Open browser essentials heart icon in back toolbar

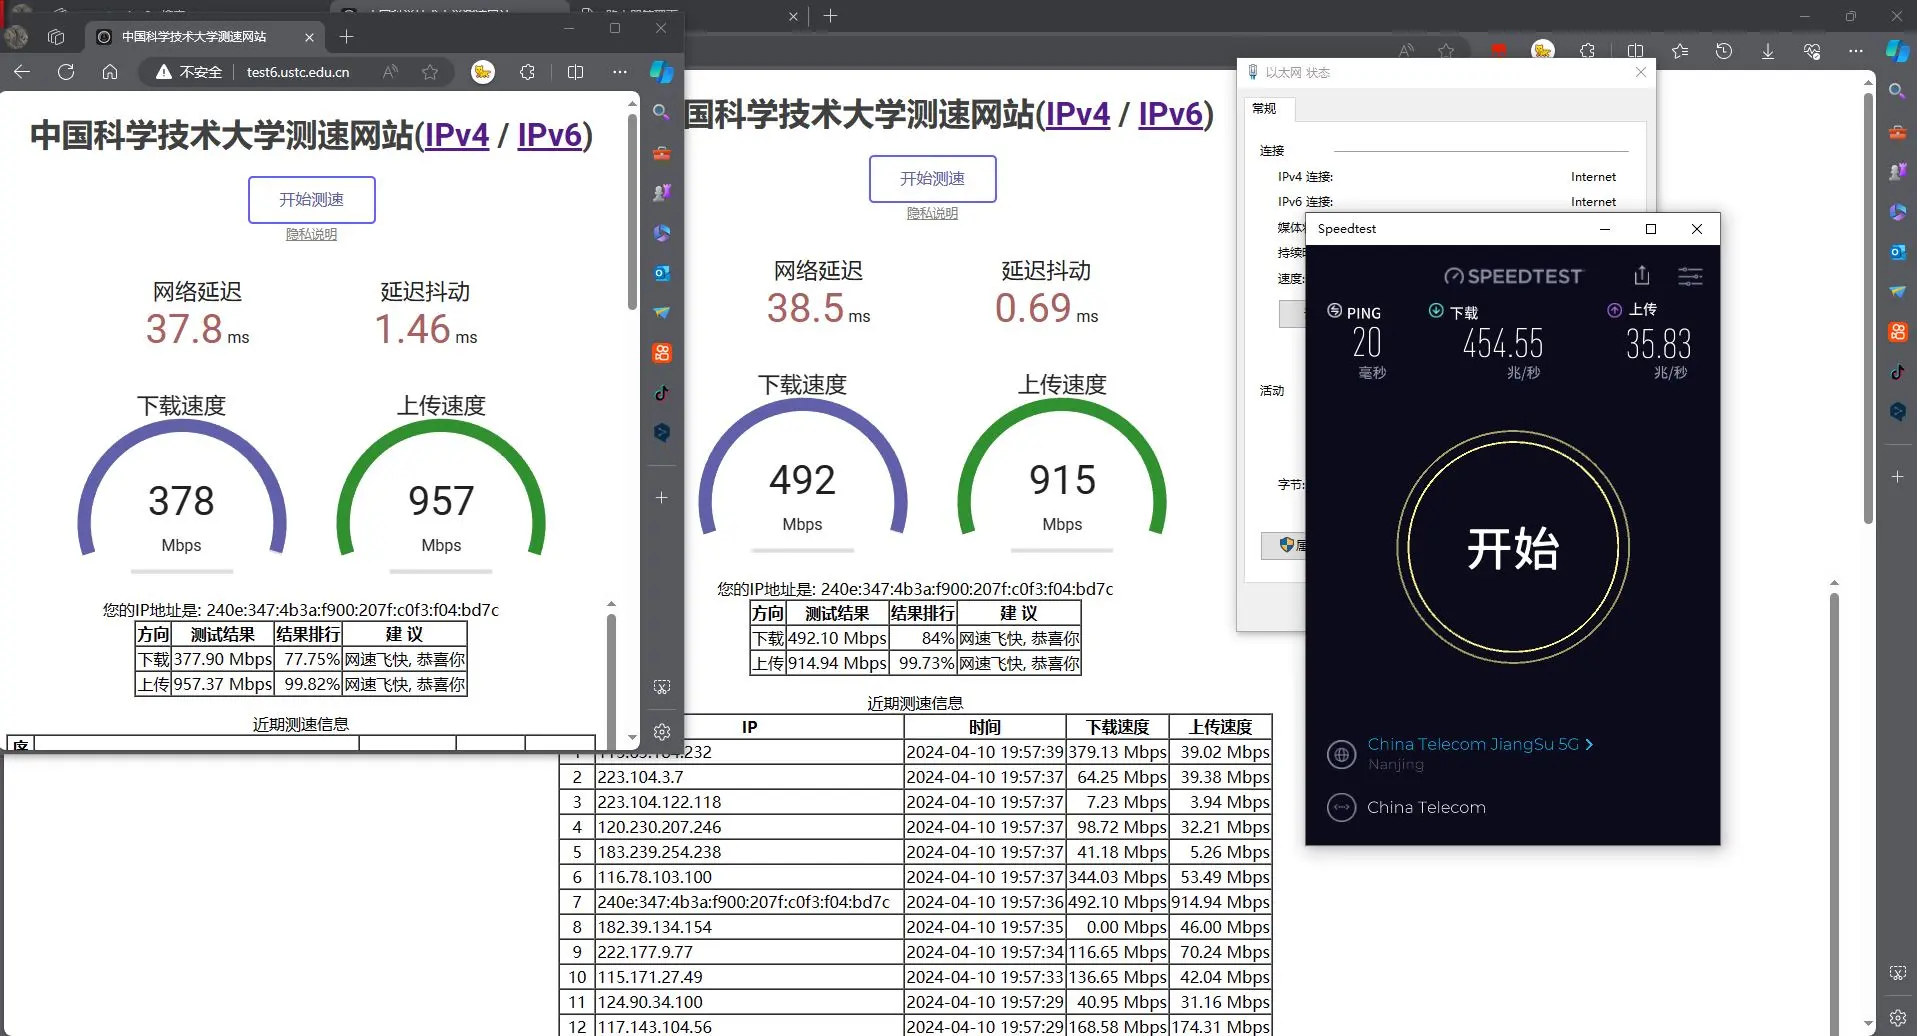click(x=1812, y=51)
